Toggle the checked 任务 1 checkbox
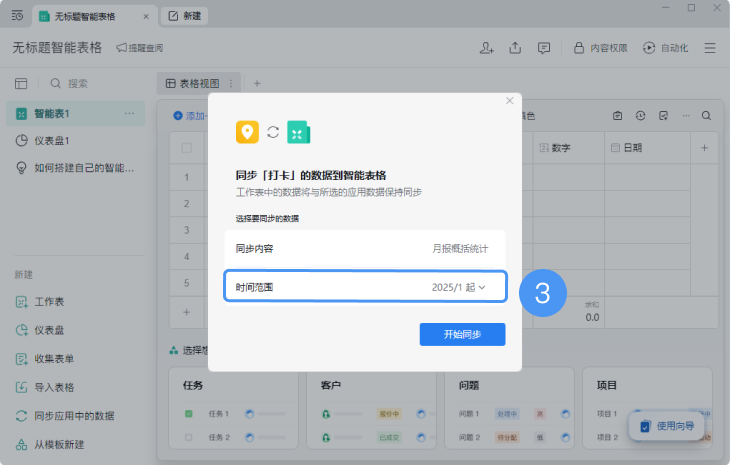This screenshot has width=730, height=465. click(x=189, y=413)
